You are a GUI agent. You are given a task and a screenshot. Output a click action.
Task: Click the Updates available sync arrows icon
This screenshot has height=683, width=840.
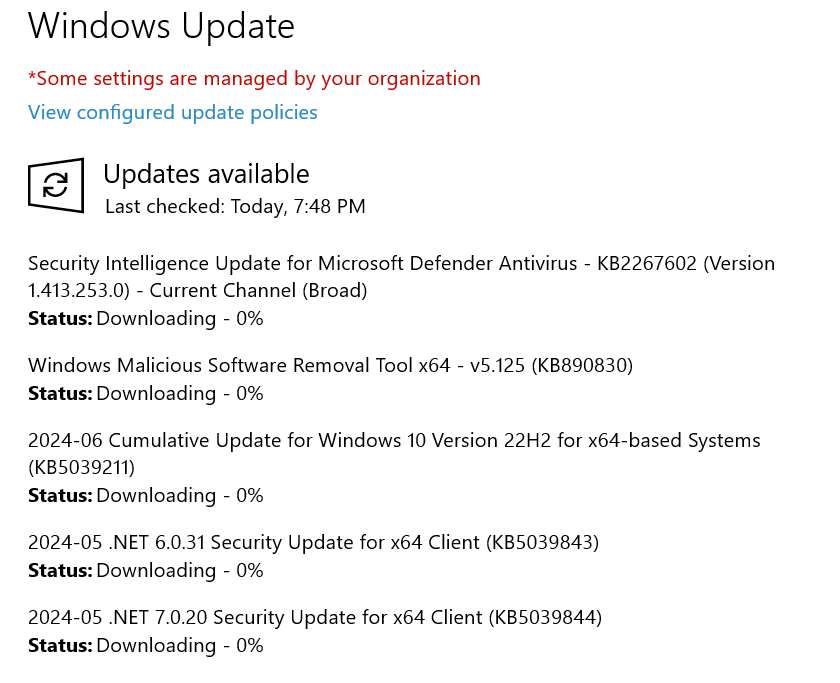tap(56, 185)
